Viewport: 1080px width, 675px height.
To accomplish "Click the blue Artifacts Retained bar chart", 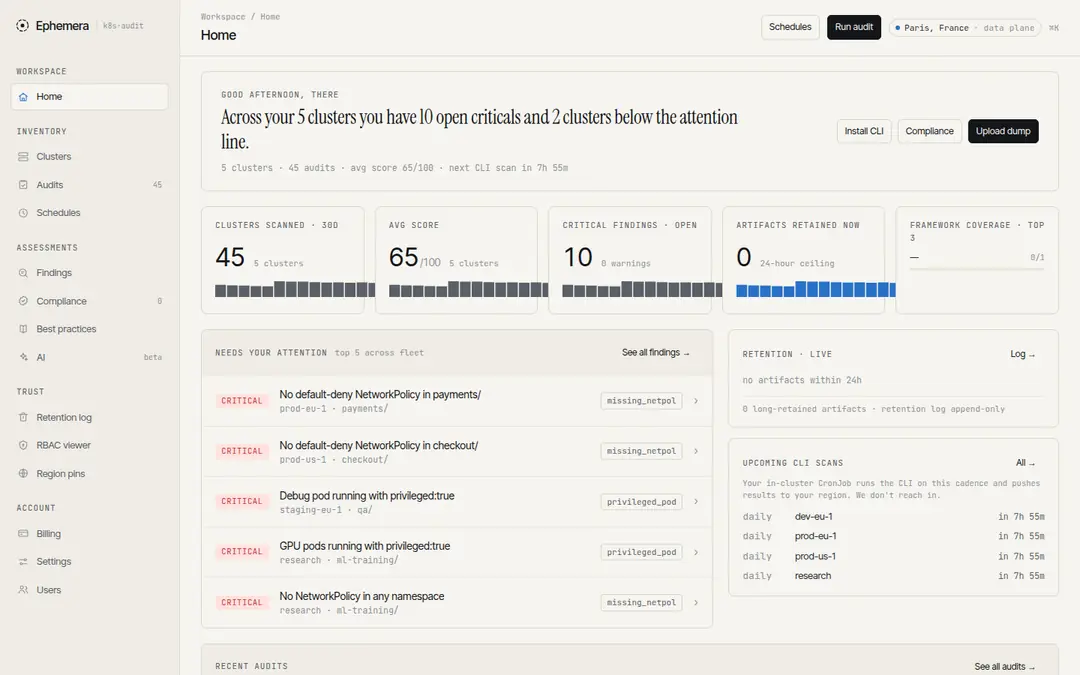I will coord(816,289).
